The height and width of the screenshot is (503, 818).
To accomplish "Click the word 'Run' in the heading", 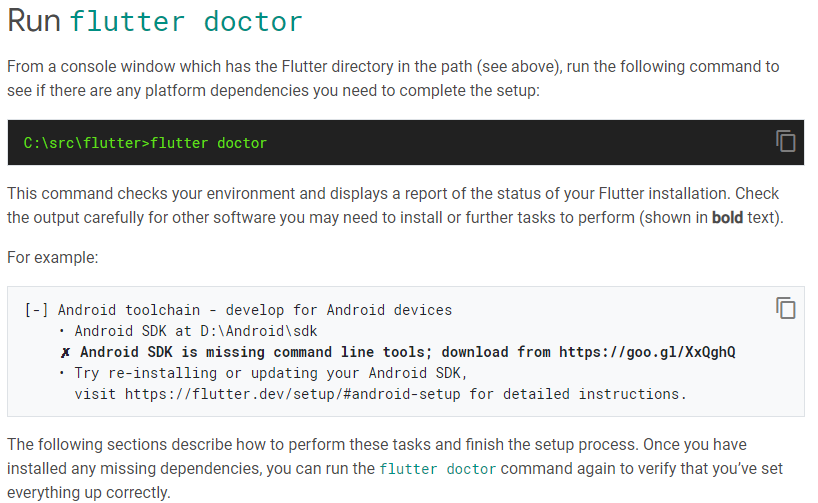I will pos(34,21).
